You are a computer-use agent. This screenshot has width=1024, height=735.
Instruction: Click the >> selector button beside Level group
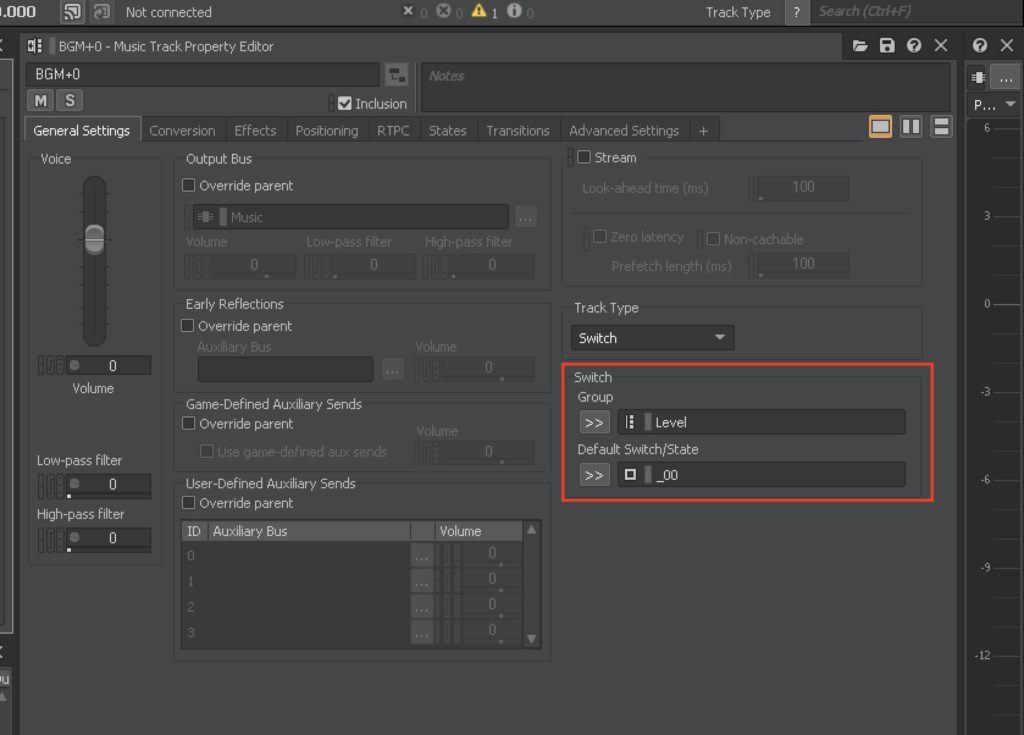point(594,423)
